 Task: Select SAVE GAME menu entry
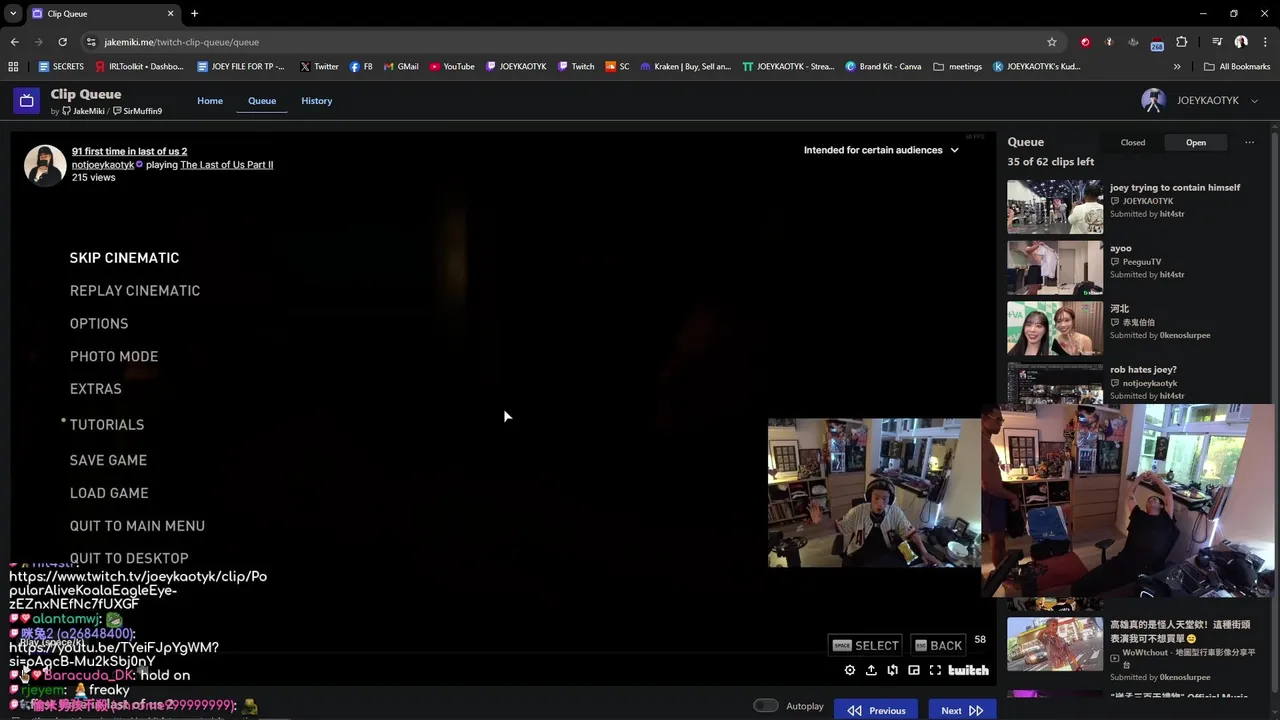click(108, 460)
